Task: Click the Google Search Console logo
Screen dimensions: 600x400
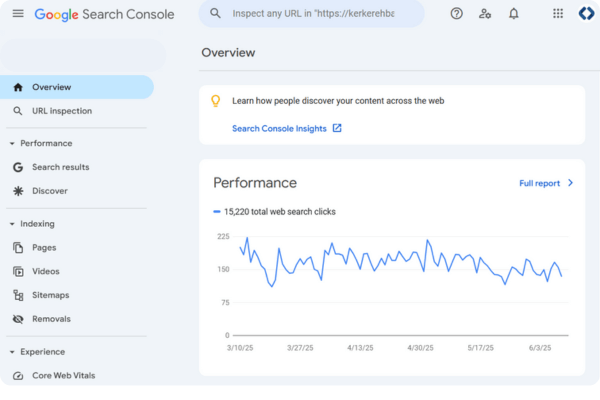Action: click(104, 15)
